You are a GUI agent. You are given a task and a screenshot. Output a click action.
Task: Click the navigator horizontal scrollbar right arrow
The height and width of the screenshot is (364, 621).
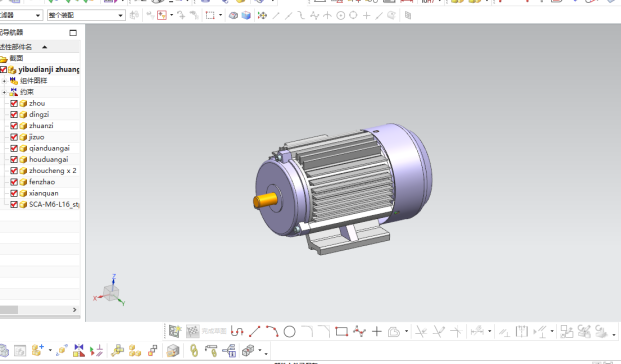[x=74, y=310]
